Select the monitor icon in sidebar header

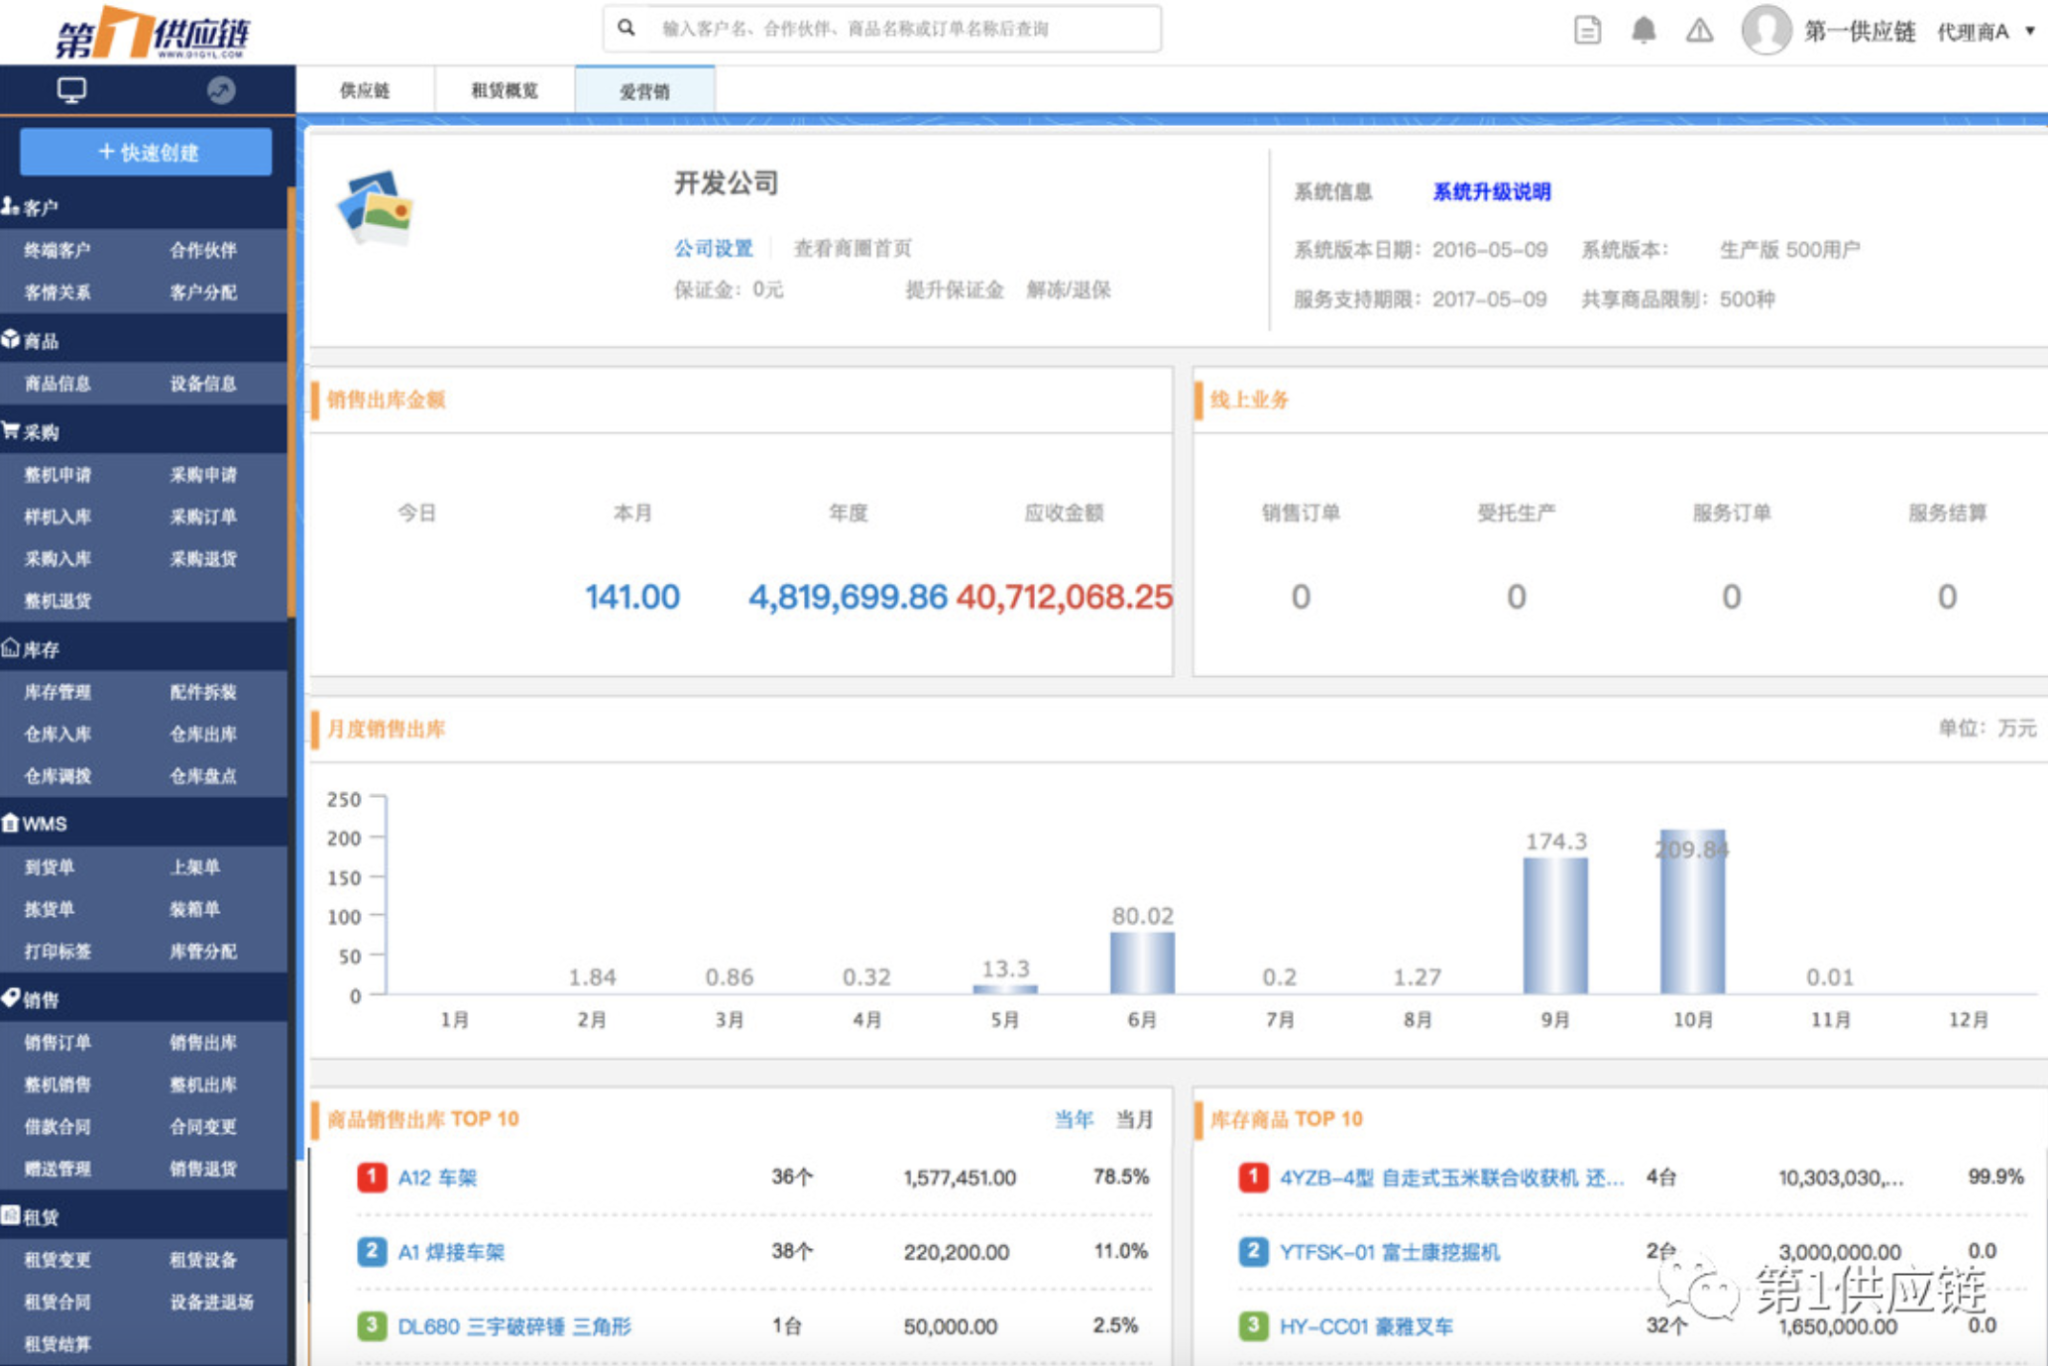click(x=72, y=91)
